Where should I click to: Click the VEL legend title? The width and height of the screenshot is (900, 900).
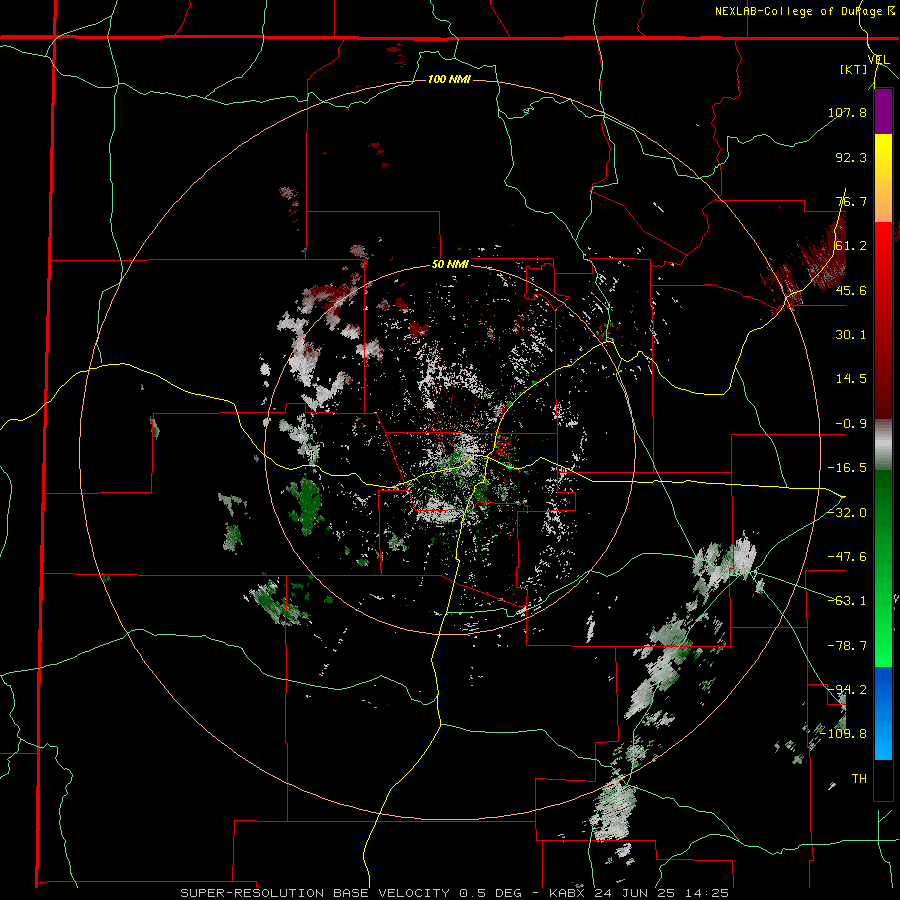tap(879, 60)
